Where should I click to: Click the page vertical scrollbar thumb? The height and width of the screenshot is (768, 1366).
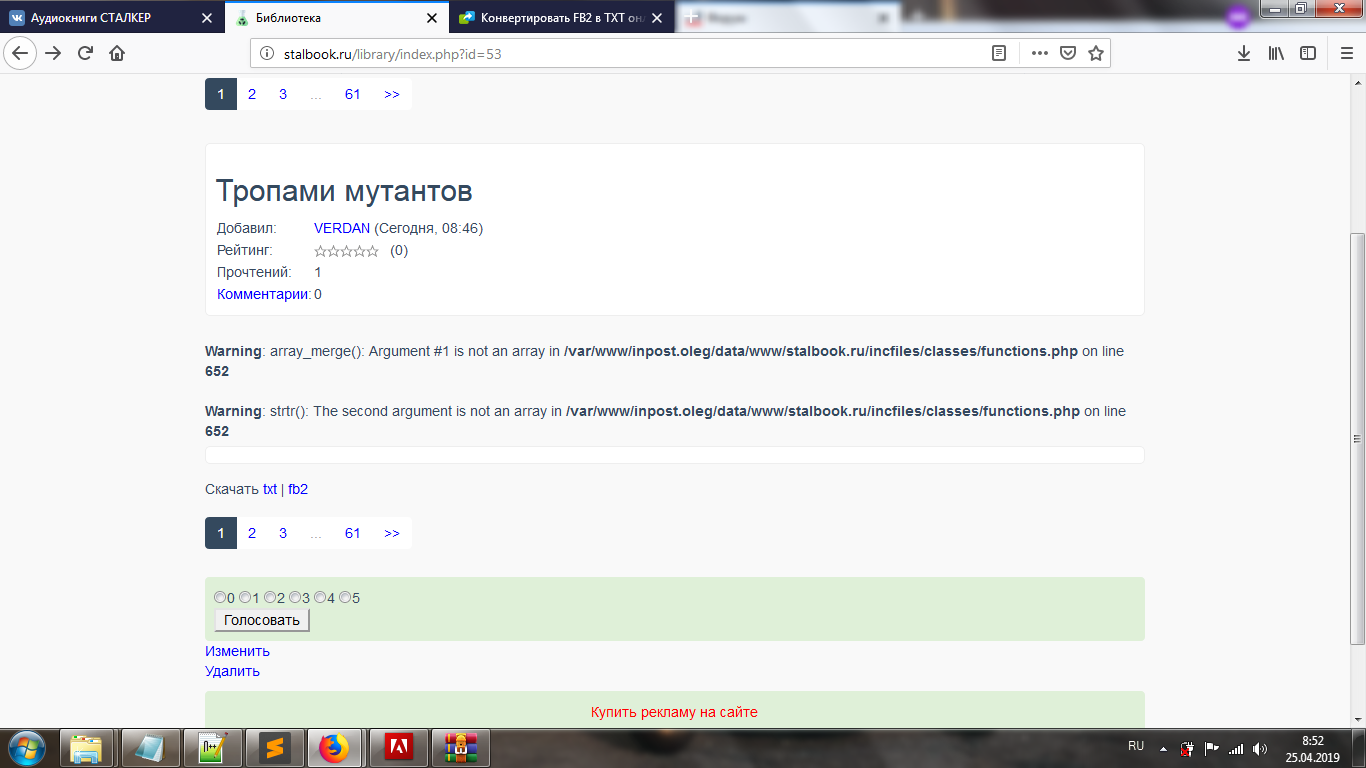(x=1357, y=438)
